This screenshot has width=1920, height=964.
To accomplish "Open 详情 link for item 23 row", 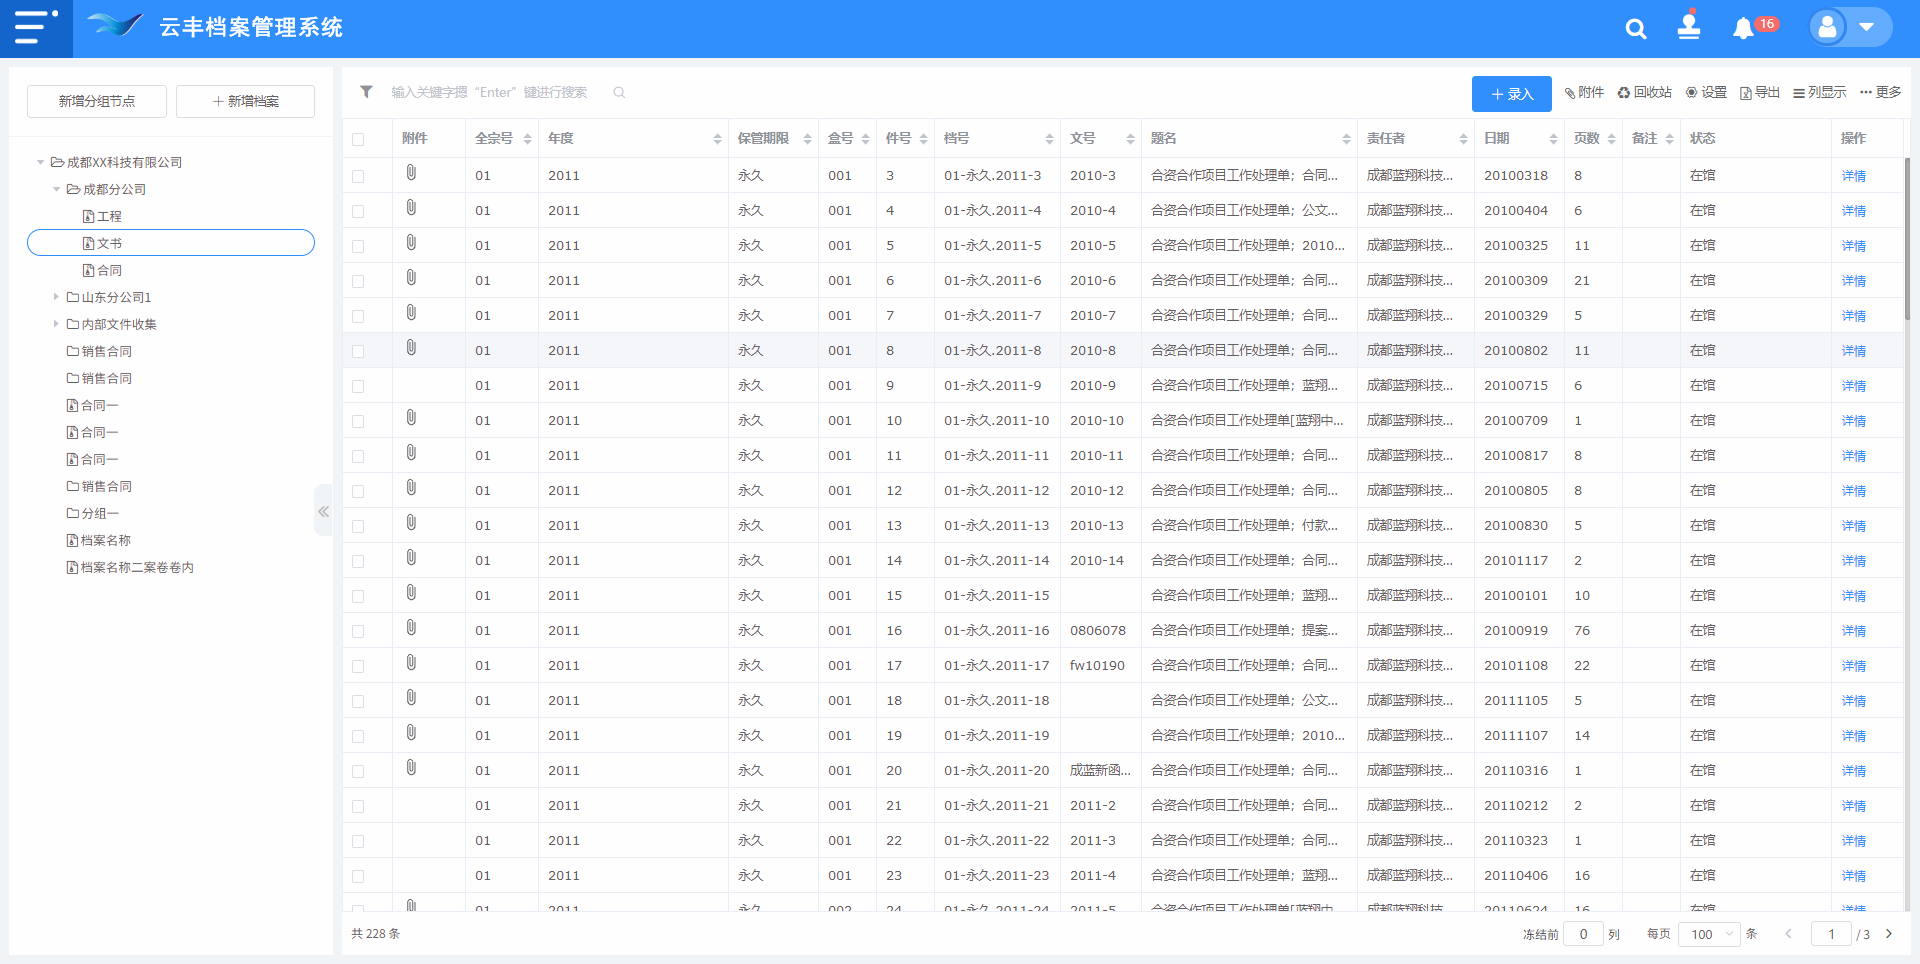I will (1854, 876).
